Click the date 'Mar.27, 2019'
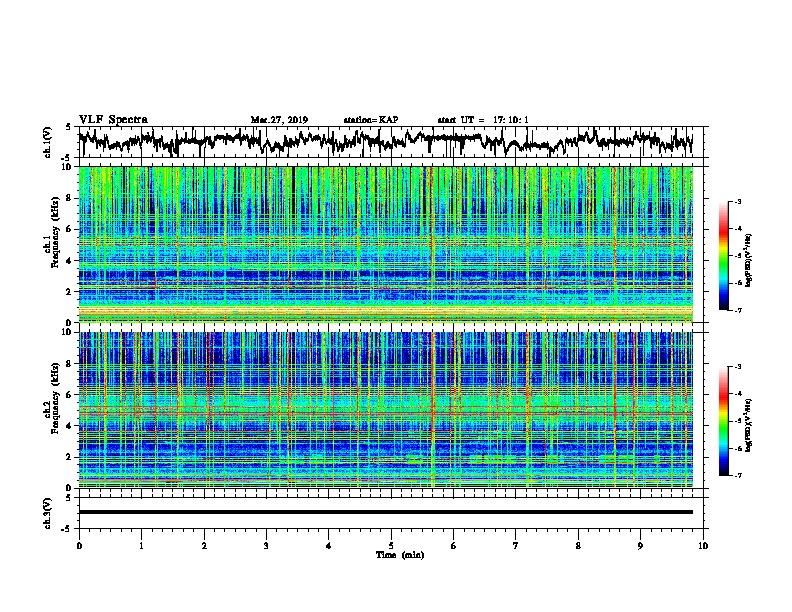 [279, 120]
